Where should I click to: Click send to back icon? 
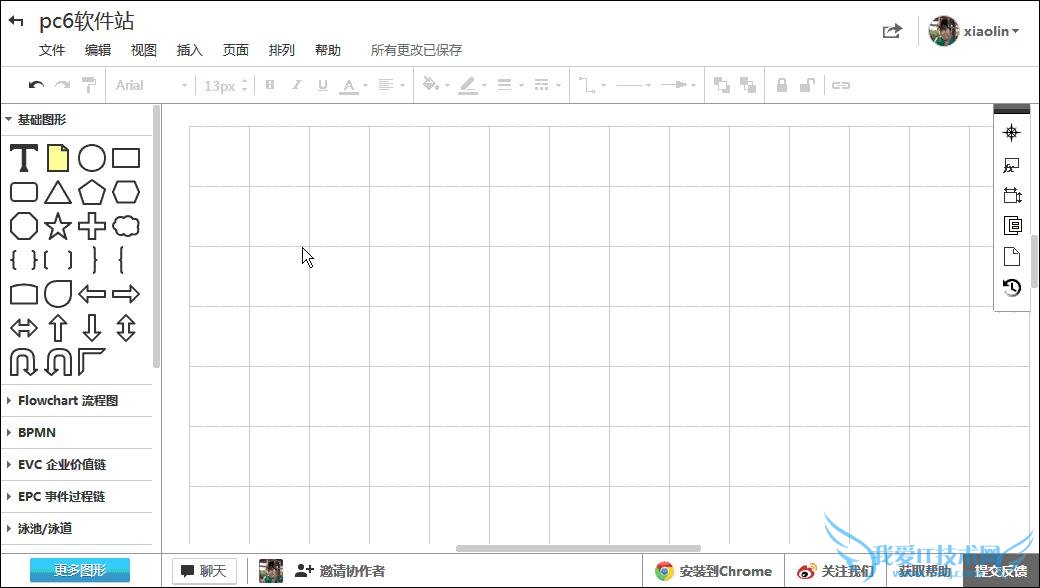tap(748, 85)
